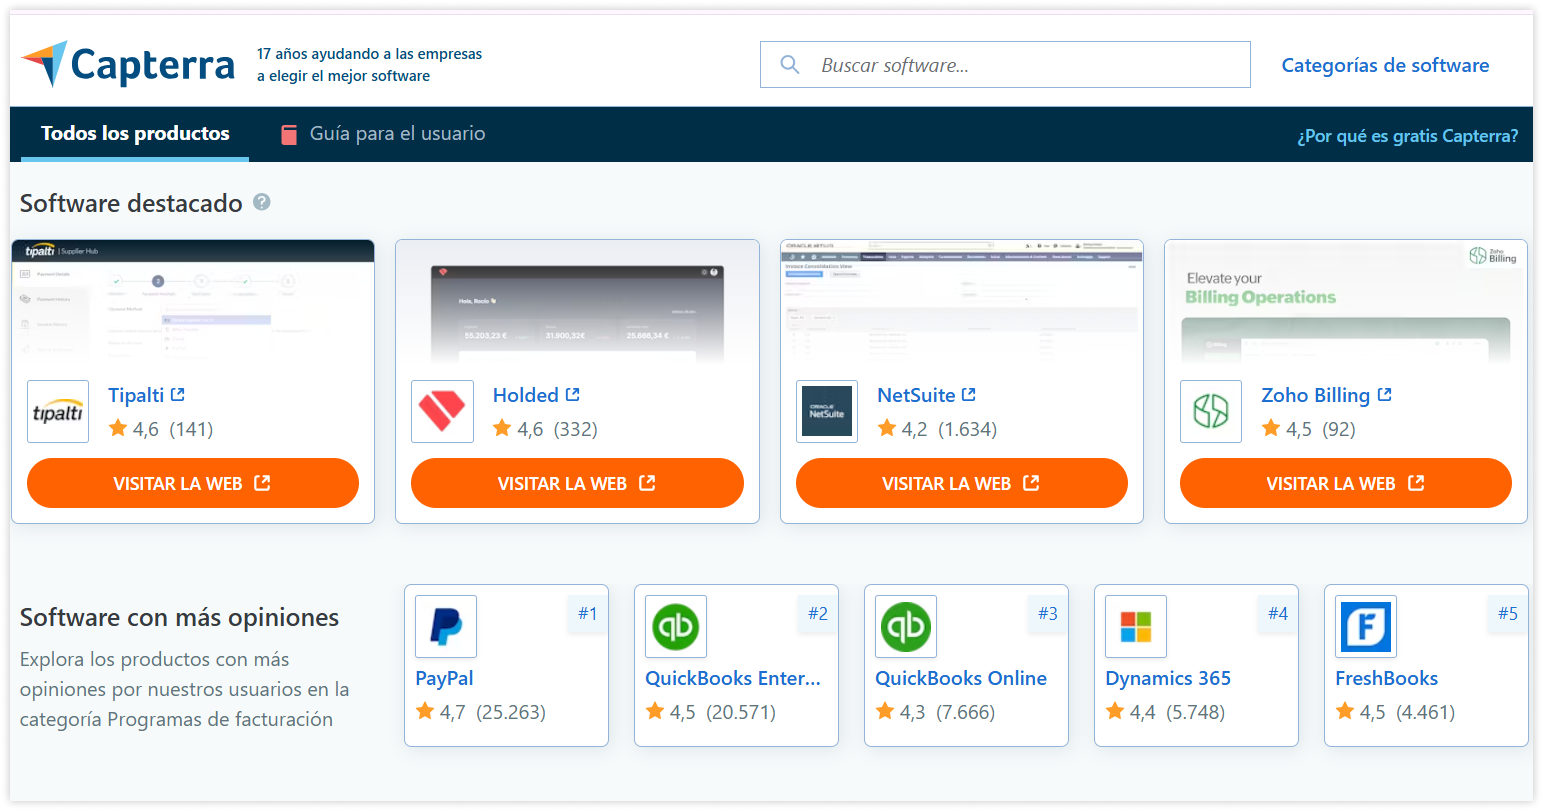Viewport: 1543px width, 811px height.
Task: Click the PayPal logo icon
Action: coord(446,626)
